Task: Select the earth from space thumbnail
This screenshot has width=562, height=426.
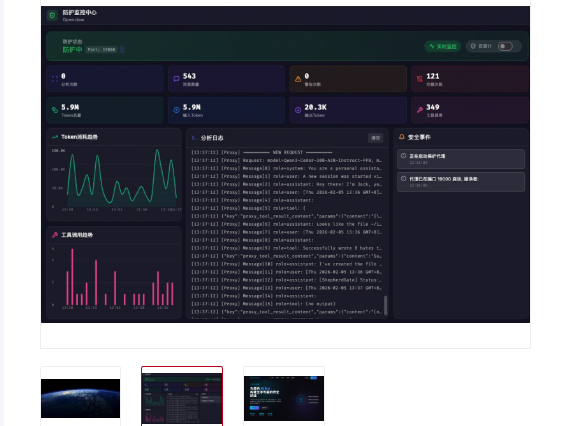Action: [x=80, y=398]
